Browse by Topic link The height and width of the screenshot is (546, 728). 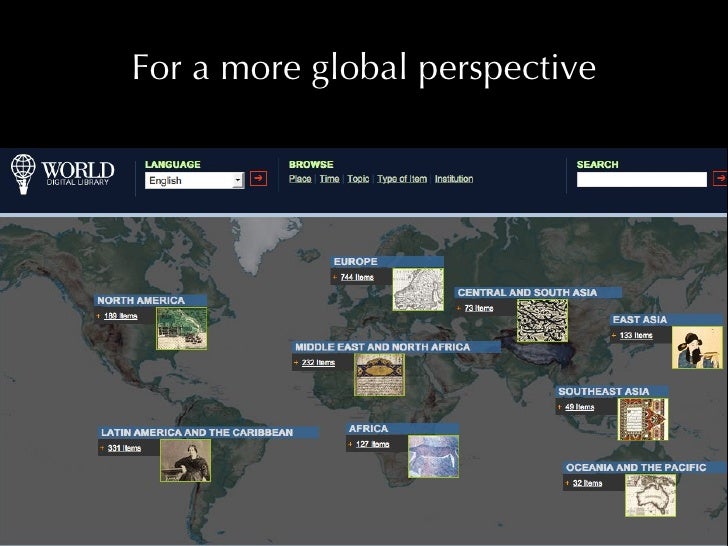358,179
